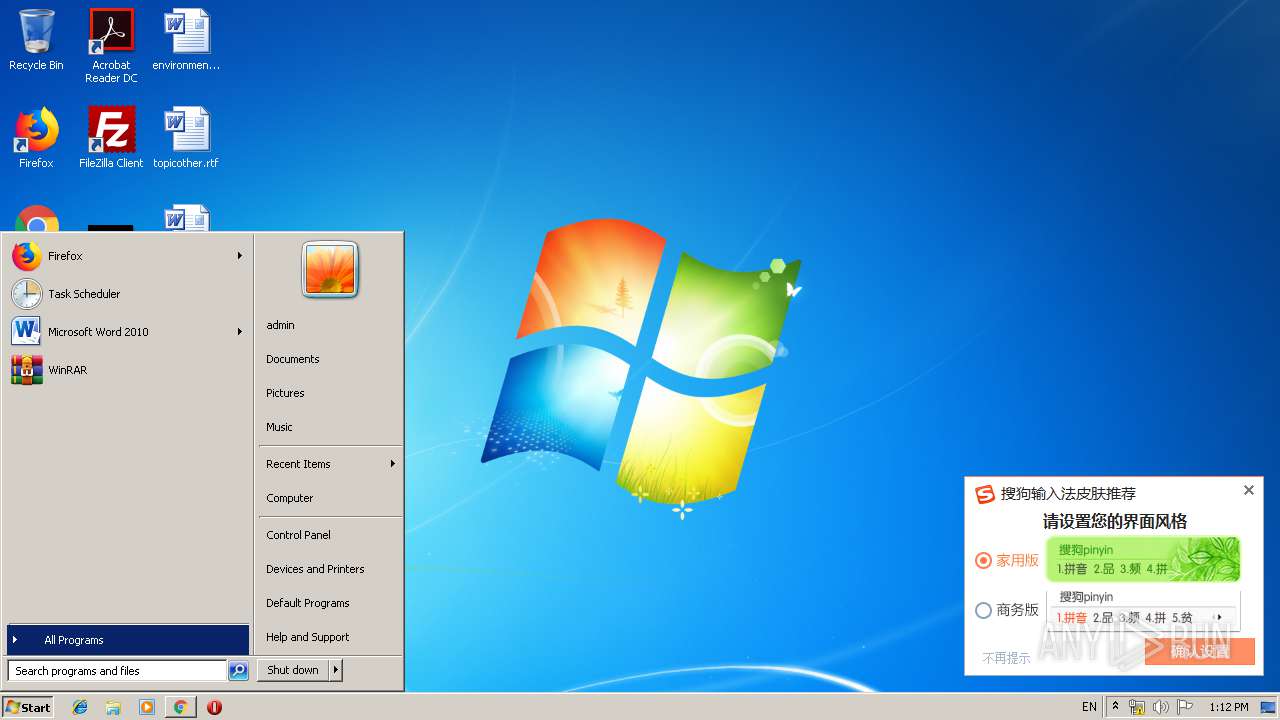This screenshot has height=720, width=1280.
Task: Open admin user folder
Action: point(281,325)
